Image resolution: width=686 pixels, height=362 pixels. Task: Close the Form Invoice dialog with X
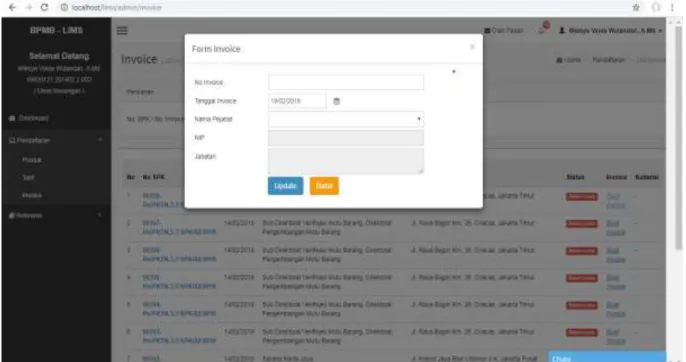(x=472, y=47)
